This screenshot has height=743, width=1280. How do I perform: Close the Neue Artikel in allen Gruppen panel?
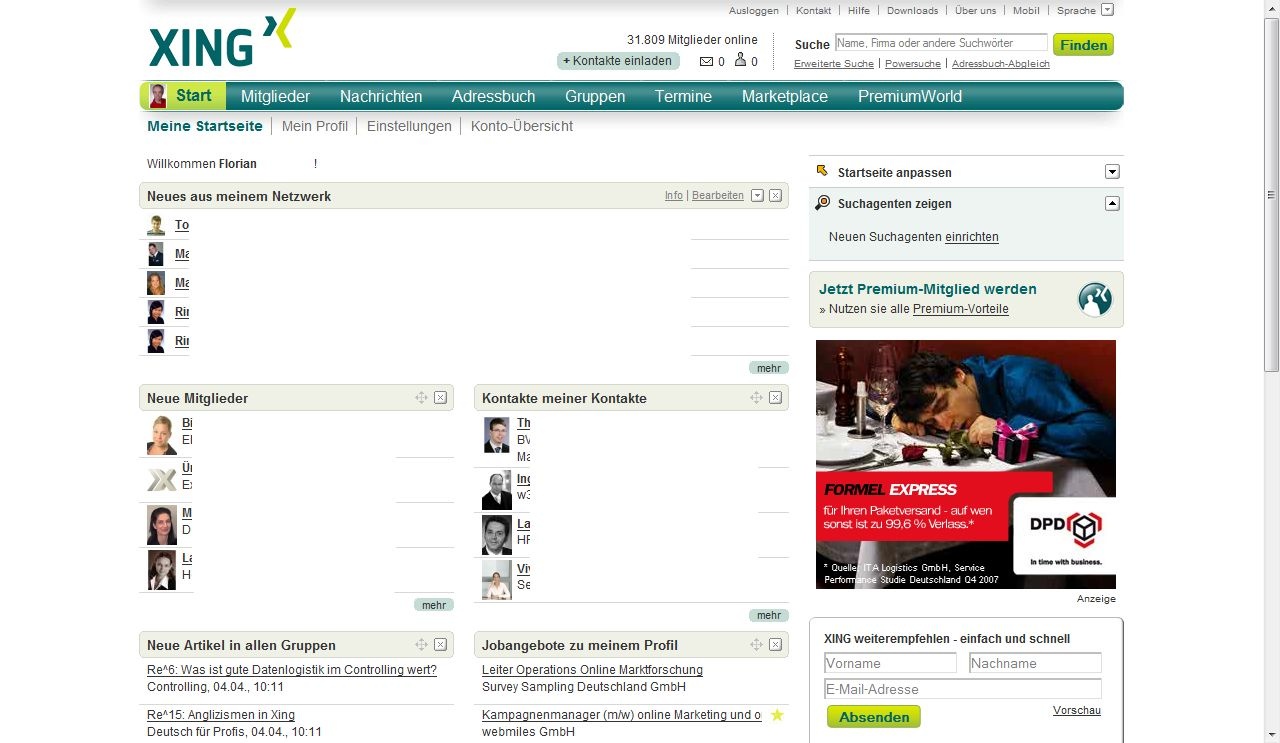coord(440,645)
